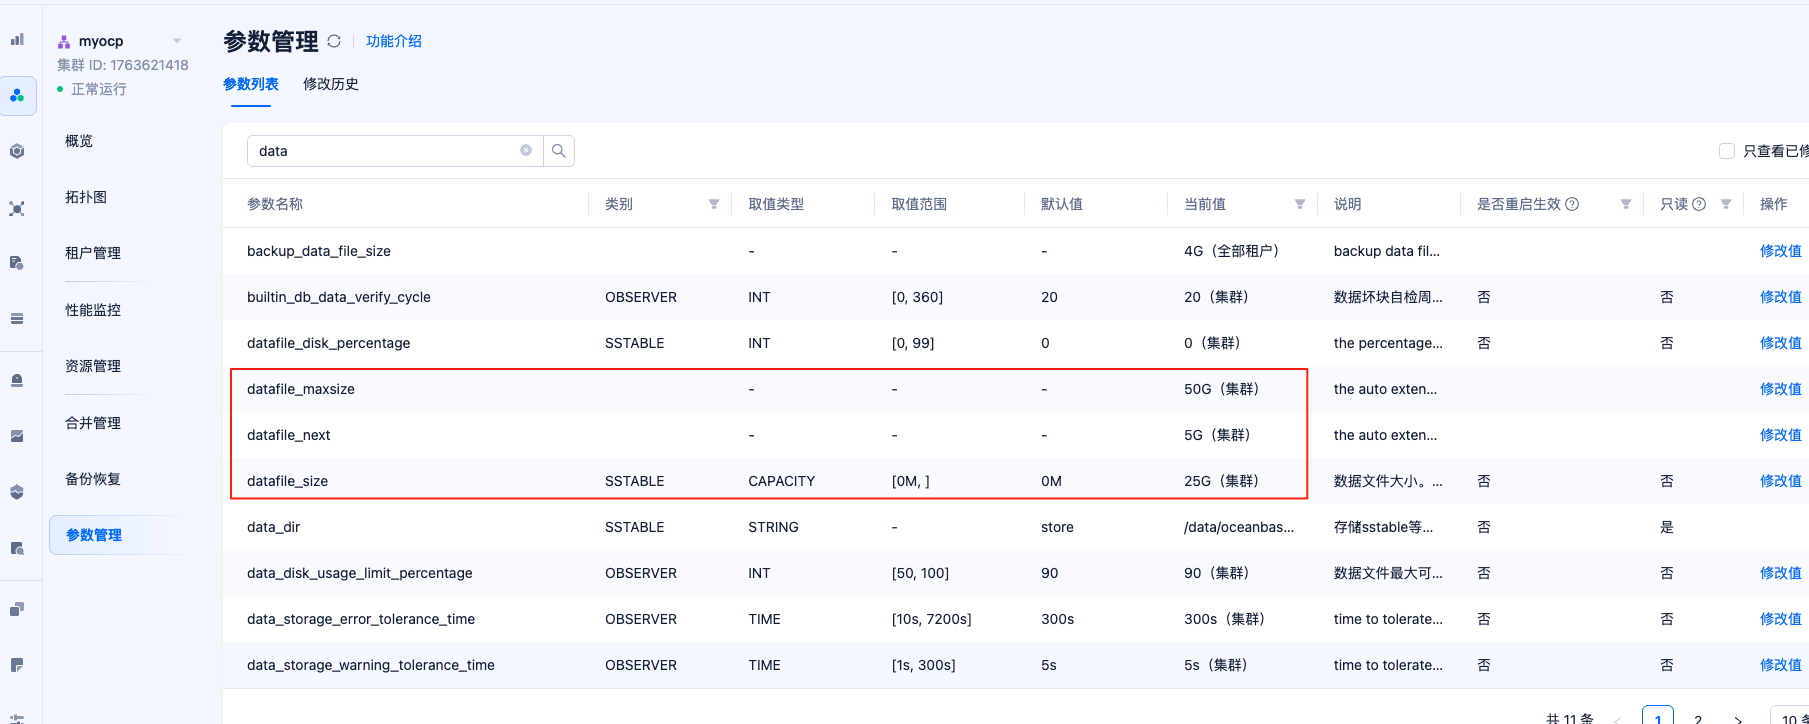The image size is (1809, 724).
Task: Click 修改值 for datafile_maxsize
Action: [x=1780, y=389]
